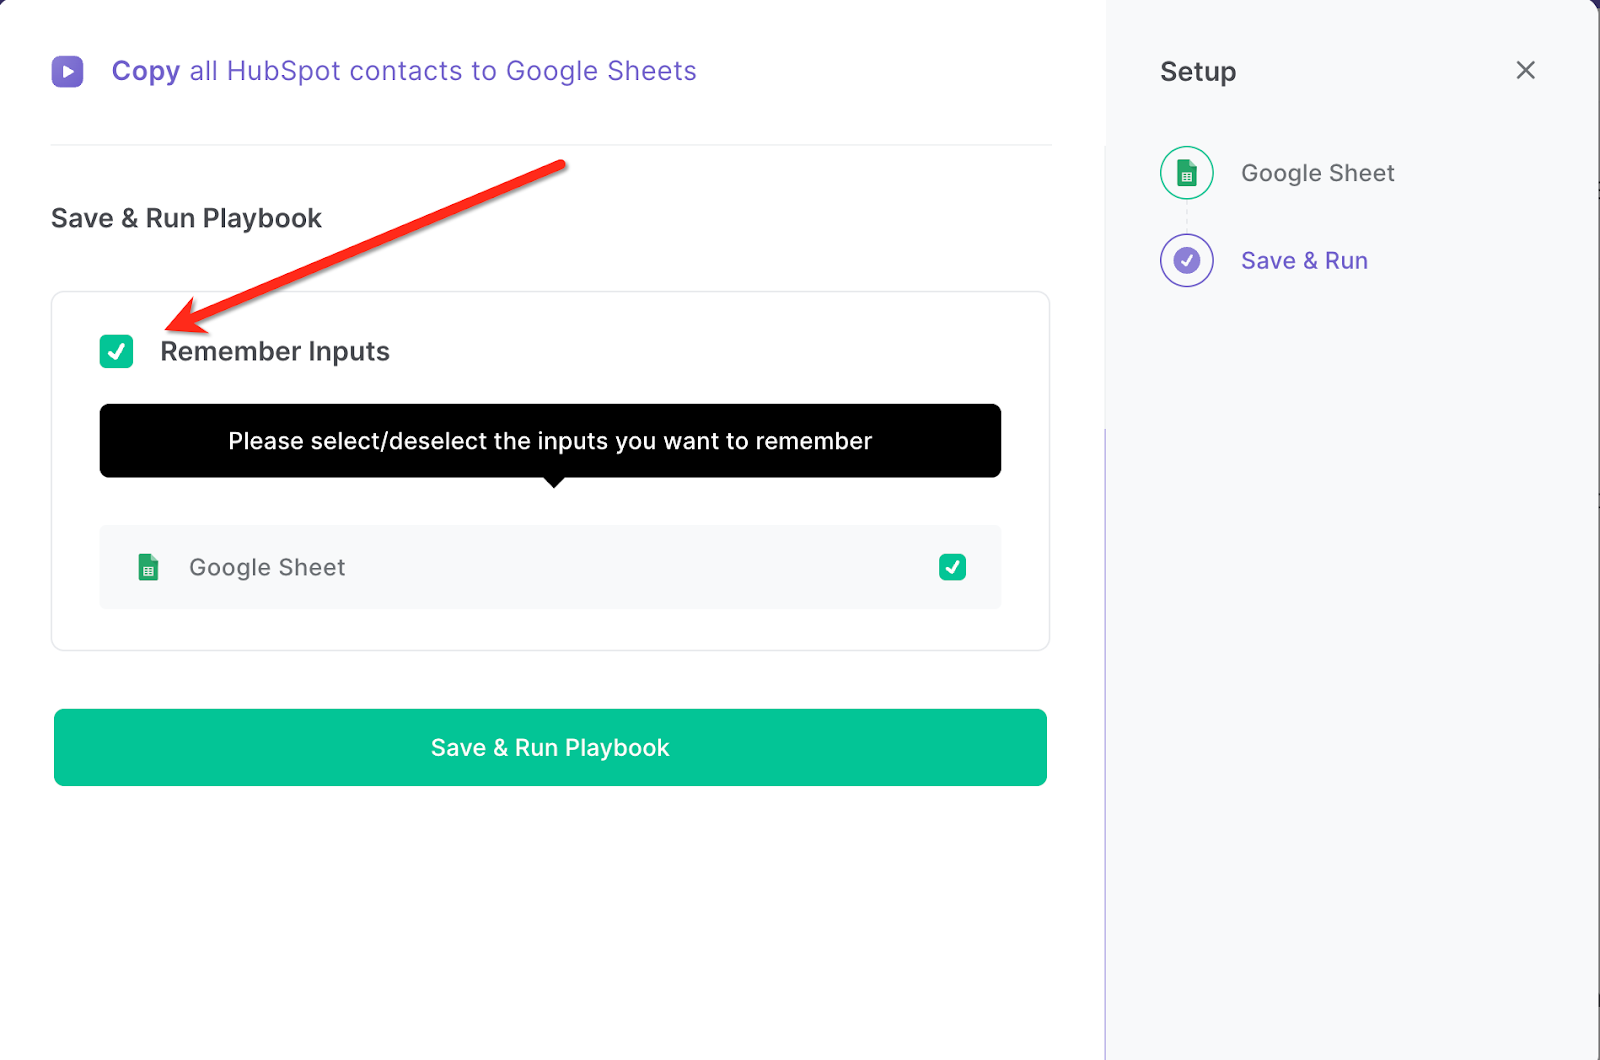Select the Google Sheets icon in Setup panel
This screenshot has width=1600, height=1060.
[x=1186, y=172]
